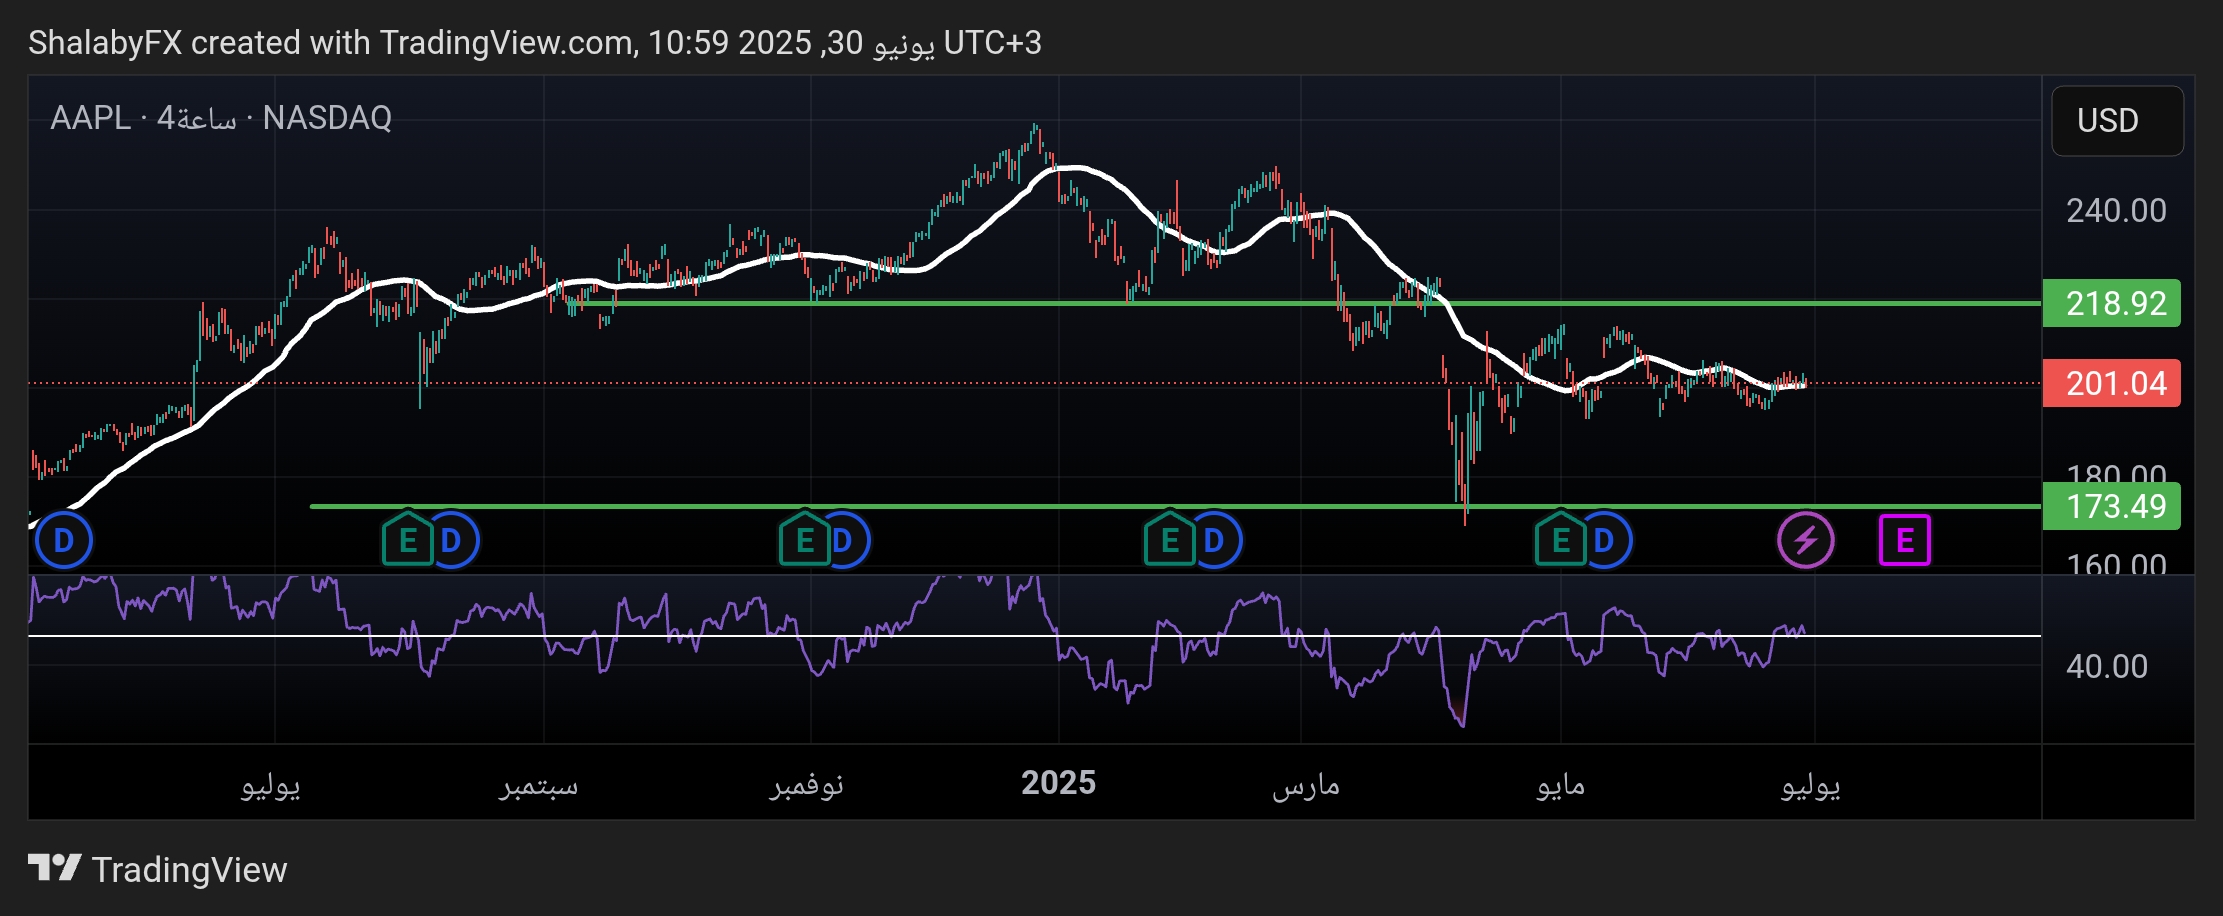This screenshot has width=2223, height=916.
Task: Click the TradingView logo at bottom
Action: pos(157,869)
